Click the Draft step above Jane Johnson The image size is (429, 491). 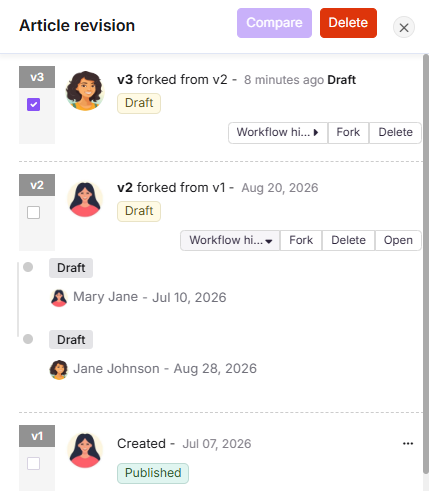click(x=71, y=340)
